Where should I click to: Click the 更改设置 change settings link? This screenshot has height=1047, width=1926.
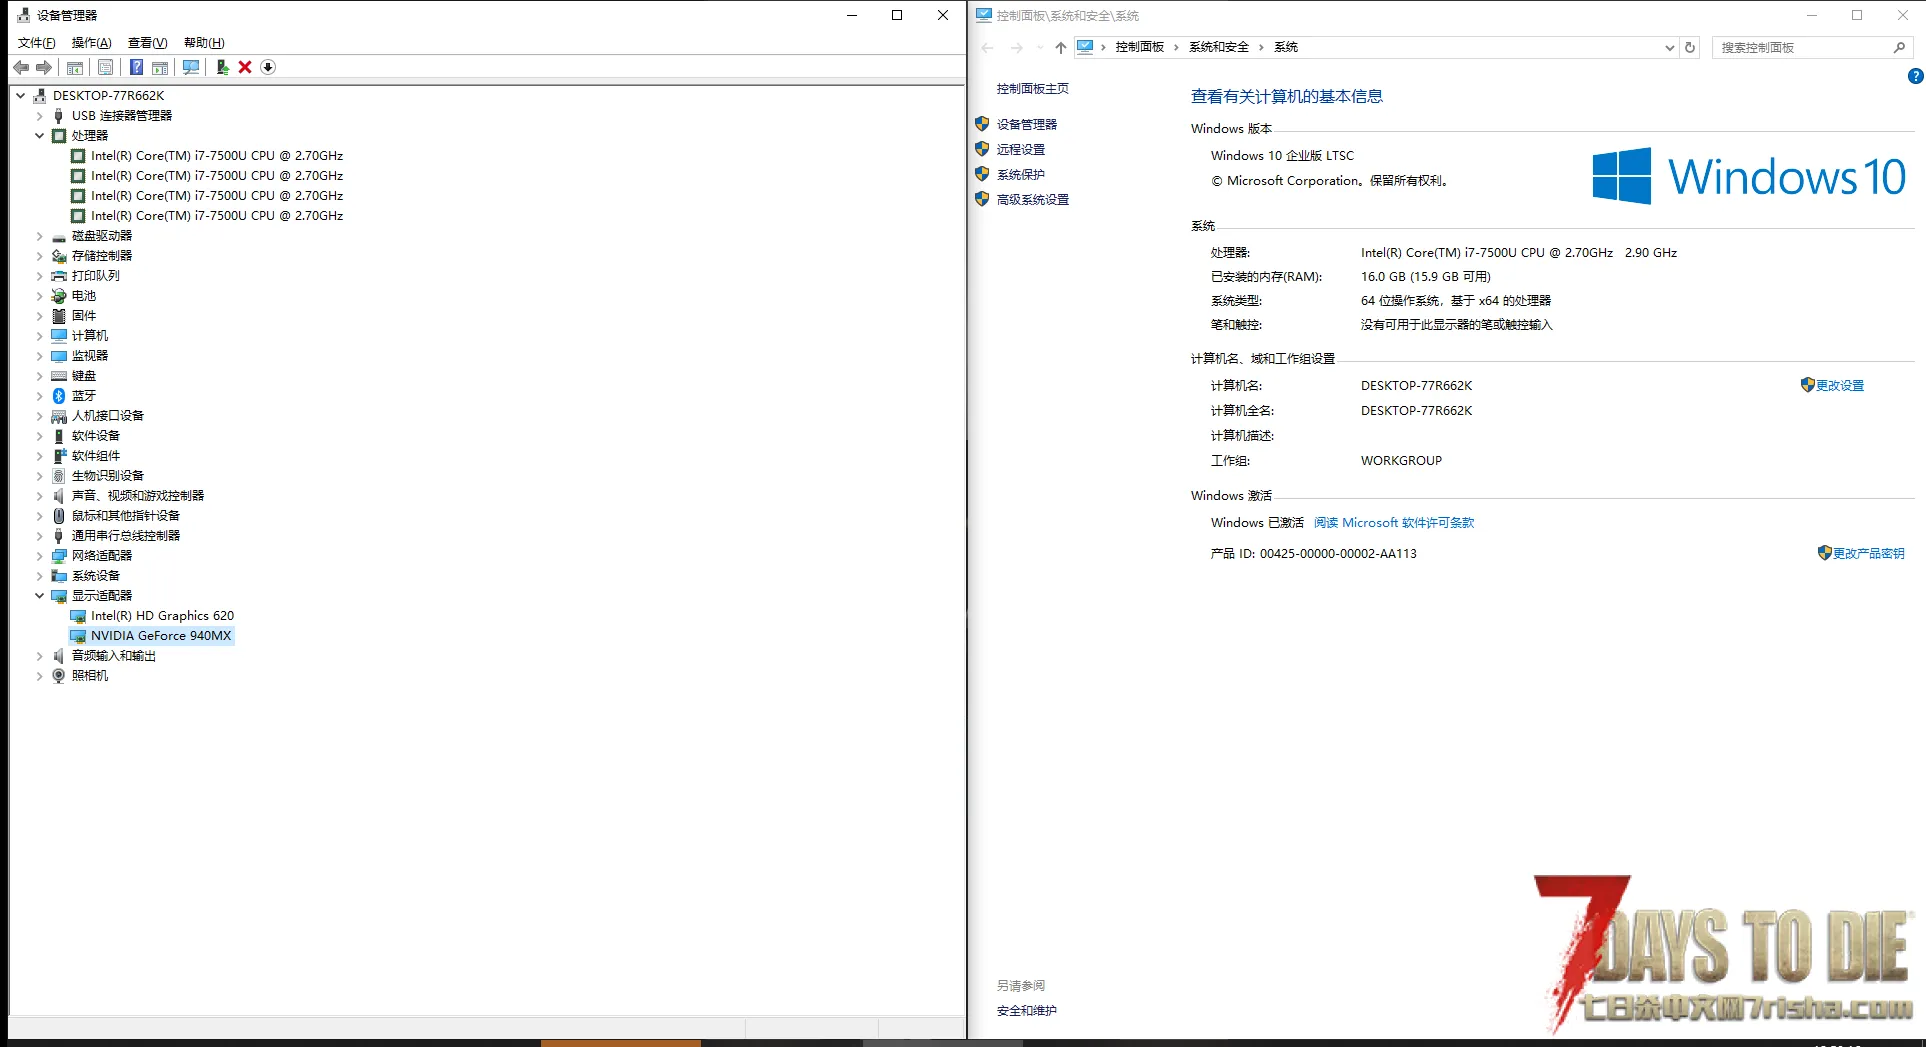click(x=1839, y=386)
